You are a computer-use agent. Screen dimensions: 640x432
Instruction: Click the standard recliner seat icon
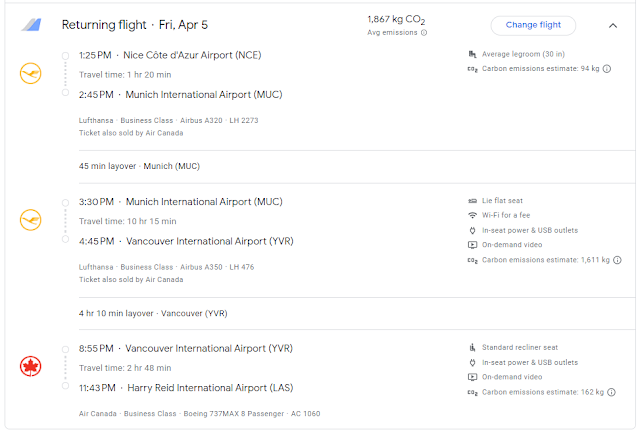472,347
